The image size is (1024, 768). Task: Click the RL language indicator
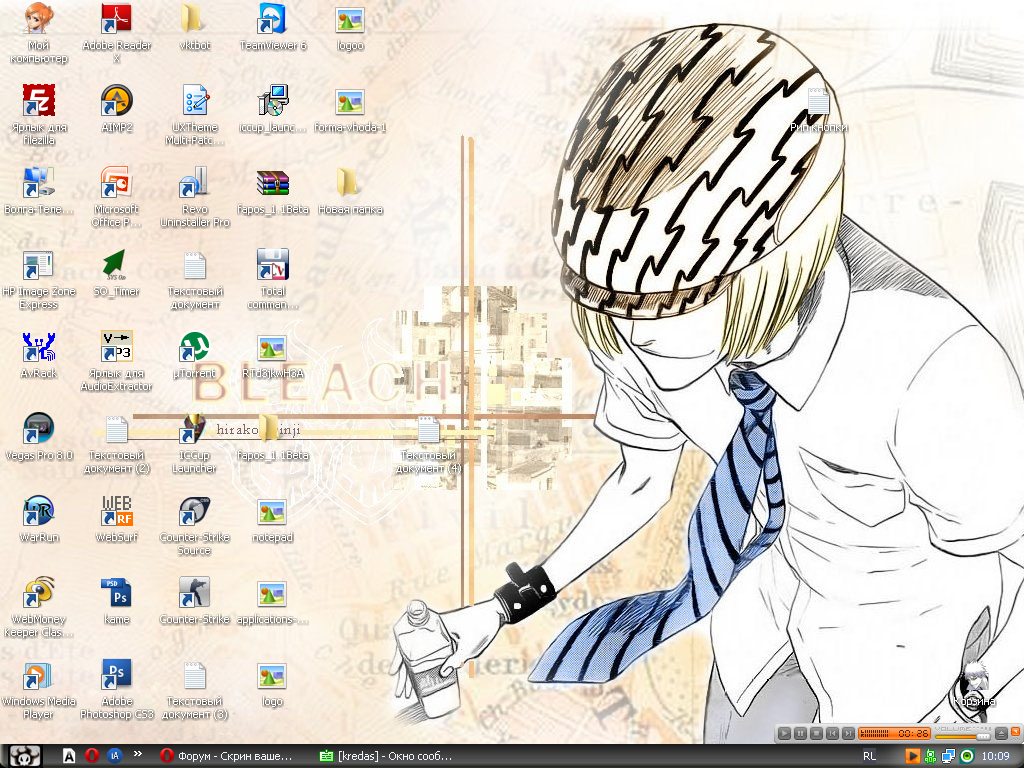(869, 756)
